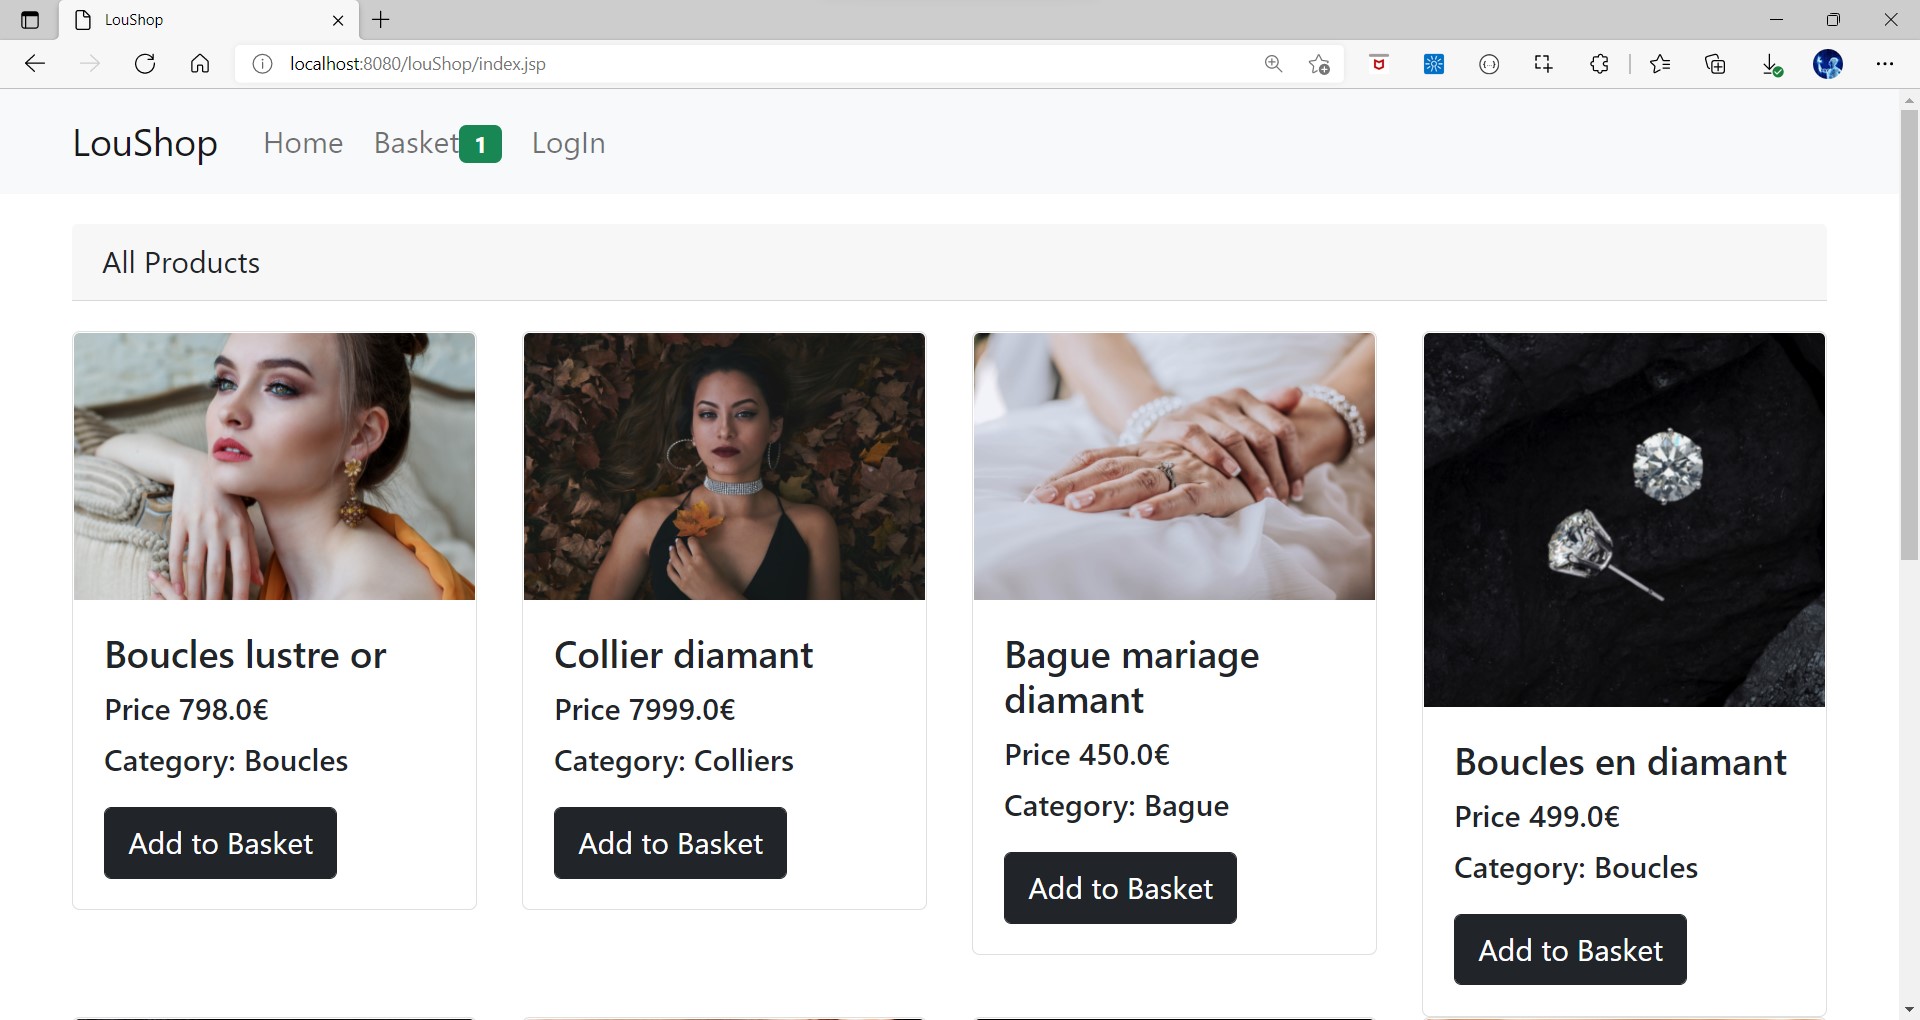
Task: Open the Favorites list icon
Action: [1660, 64]
